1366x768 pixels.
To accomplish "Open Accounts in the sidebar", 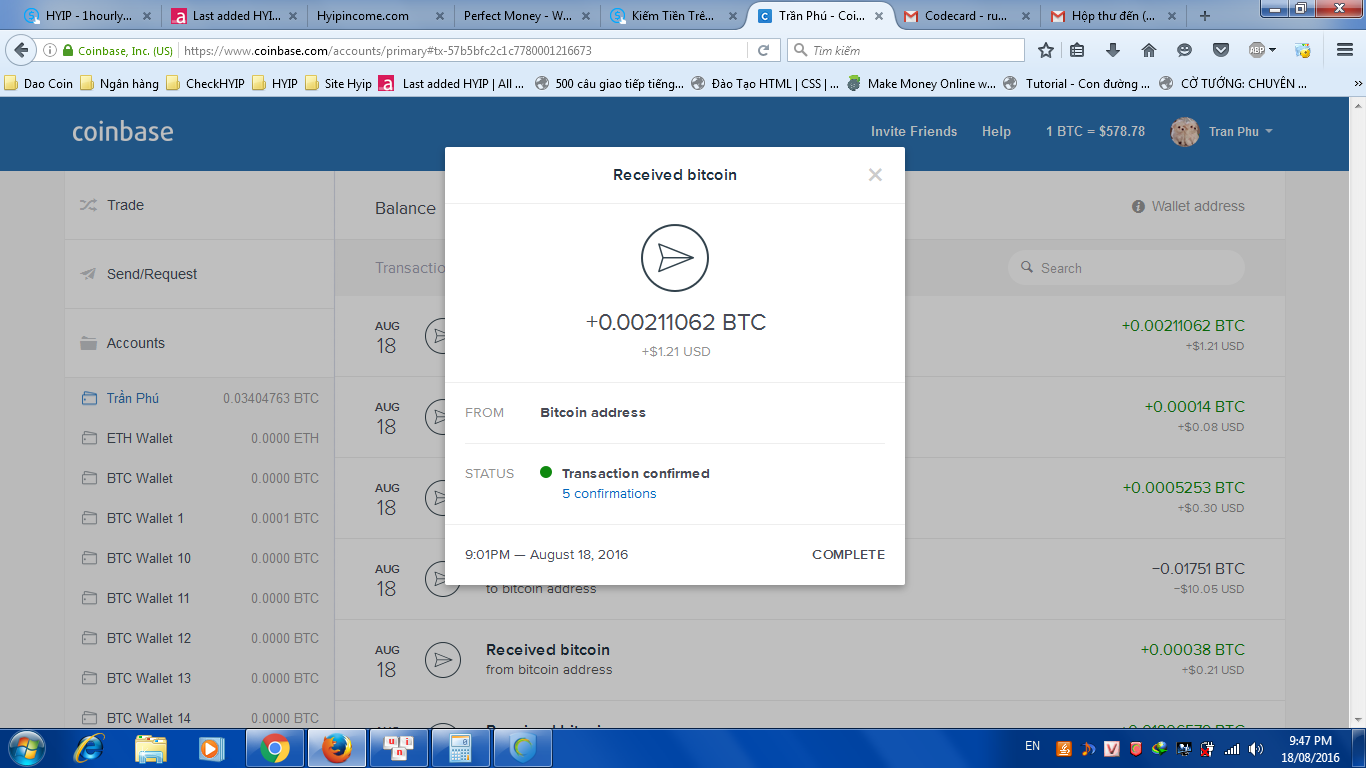I will coord(200,343).
